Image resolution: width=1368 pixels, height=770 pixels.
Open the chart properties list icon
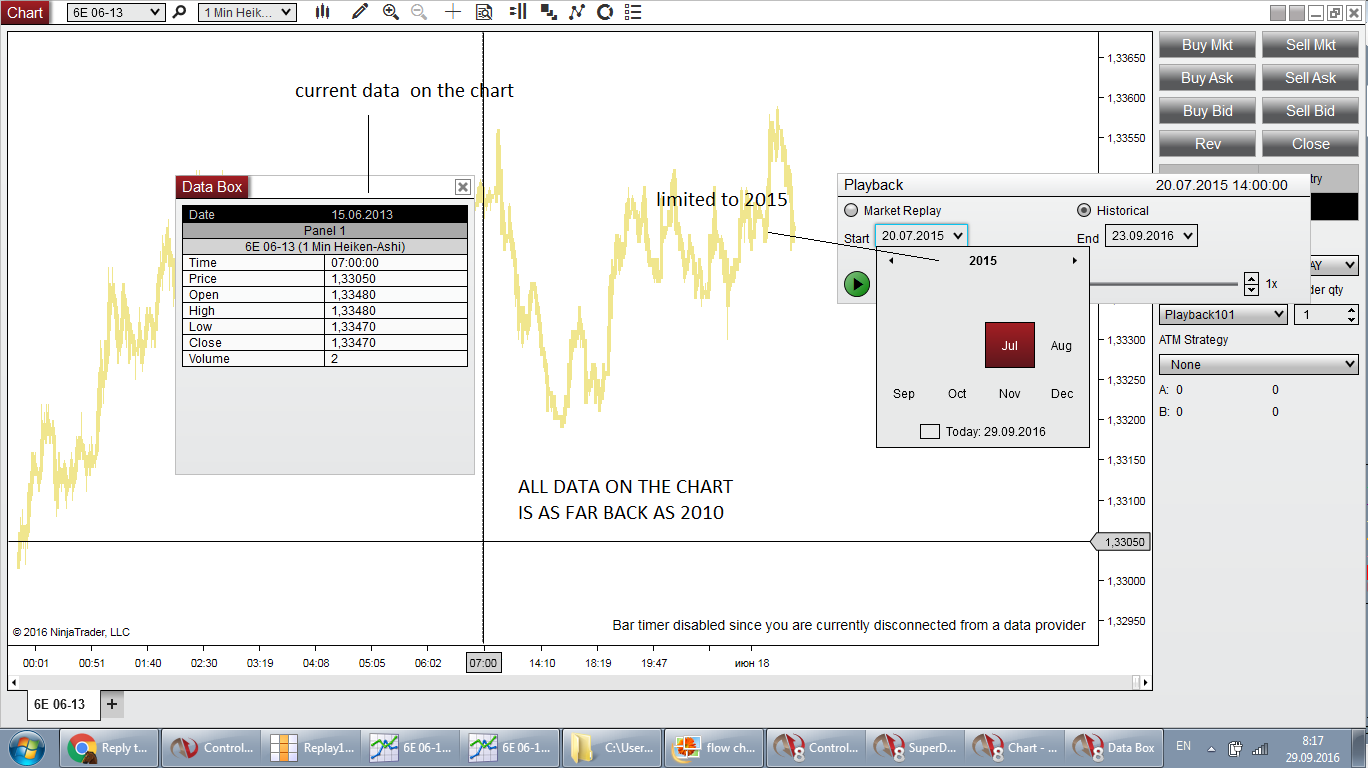coord(633,12)
